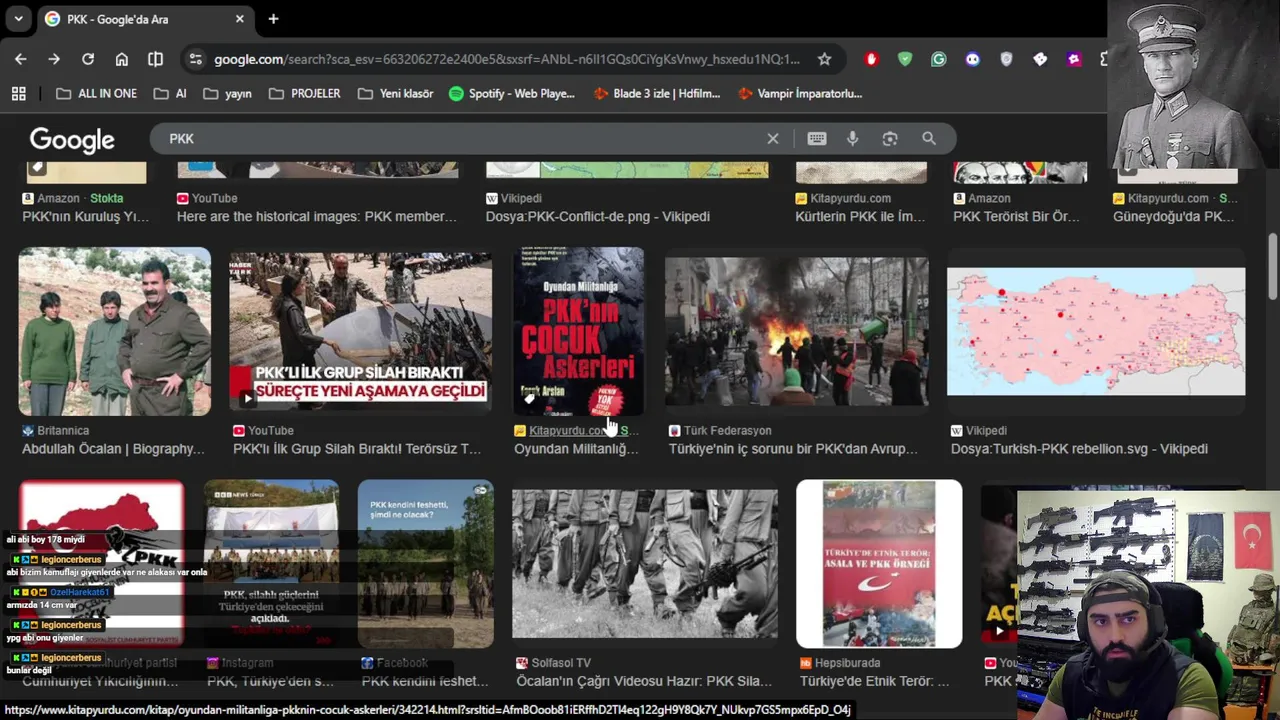Image resolution: width=1280 pixels, height=720 pixels.
Task: Bookmark this page with the star
Action: click(x=824, y=59)
